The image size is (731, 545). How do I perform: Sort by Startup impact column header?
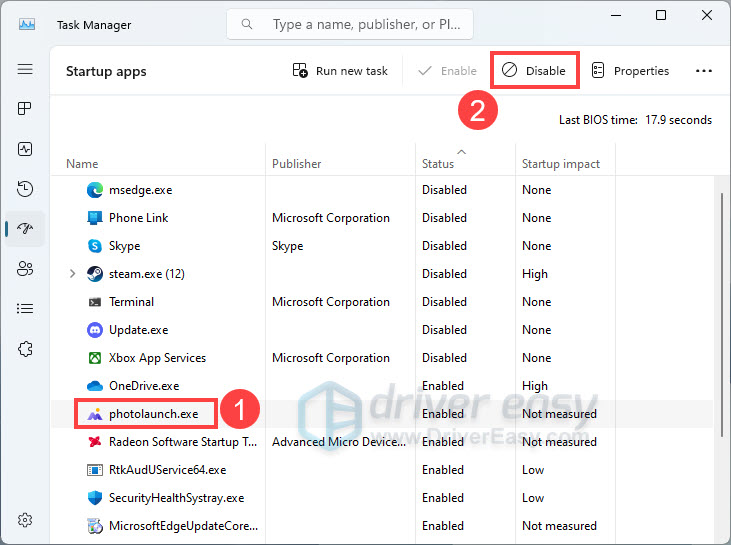(560, 163)
